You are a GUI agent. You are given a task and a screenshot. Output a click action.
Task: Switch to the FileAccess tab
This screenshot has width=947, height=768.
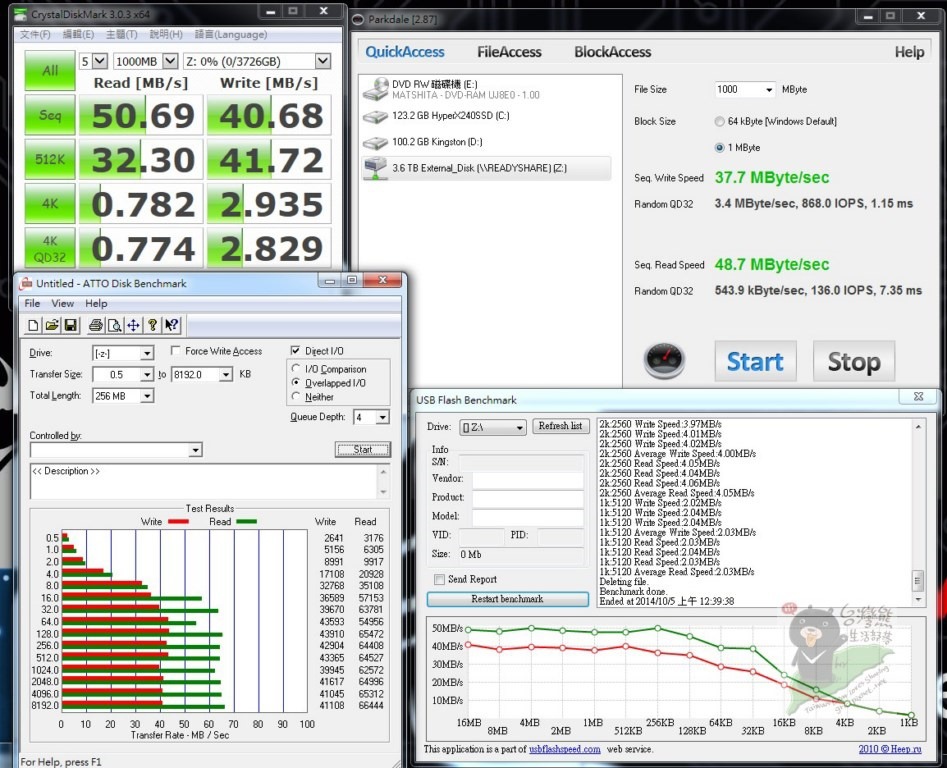click(509, 52)
